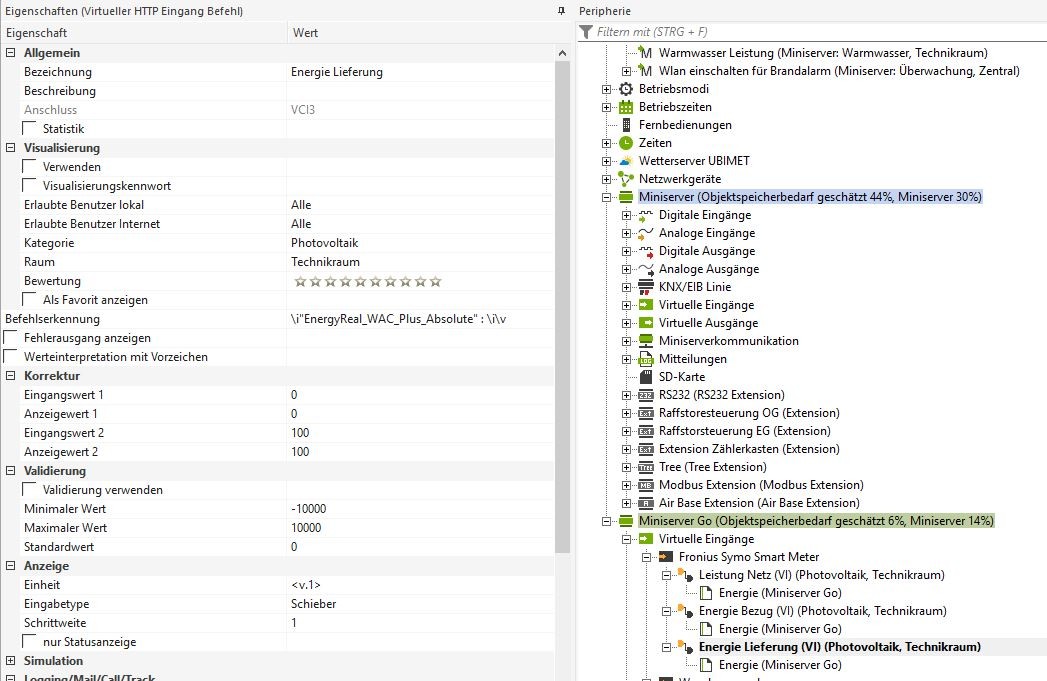The image size is (1047, 681).
Task: Click the SD-Karte icon
Action: point(645,377)
